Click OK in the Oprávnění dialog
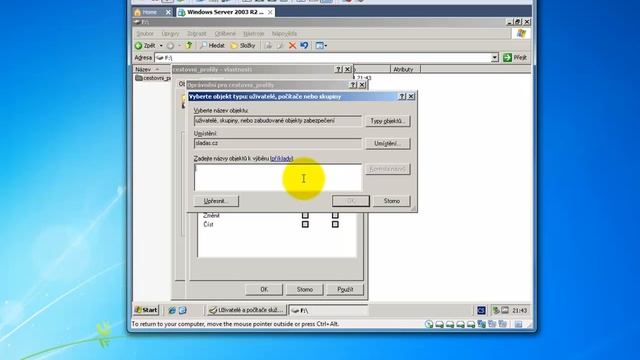640x360 pixels. (x=264, y=289)
